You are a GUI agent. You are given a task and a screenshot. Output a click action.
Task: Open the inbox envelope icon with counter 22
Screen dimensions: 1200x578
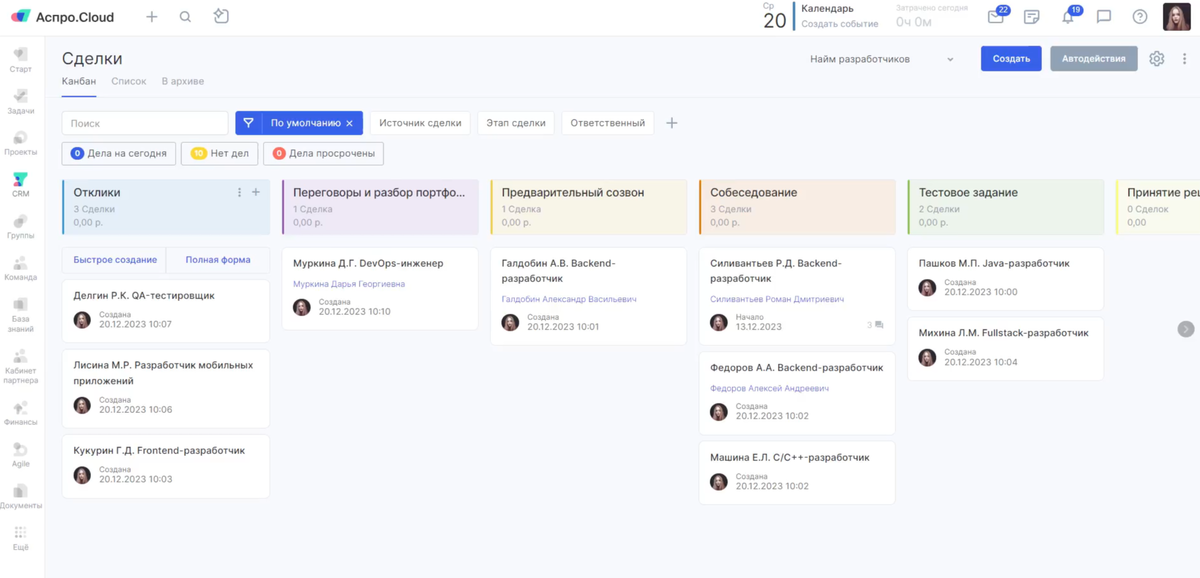click(x=996, y=16)
